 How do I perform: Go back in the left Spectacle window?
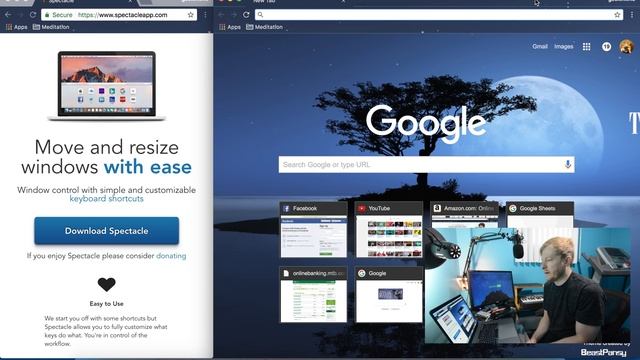(x=8, y=15)
